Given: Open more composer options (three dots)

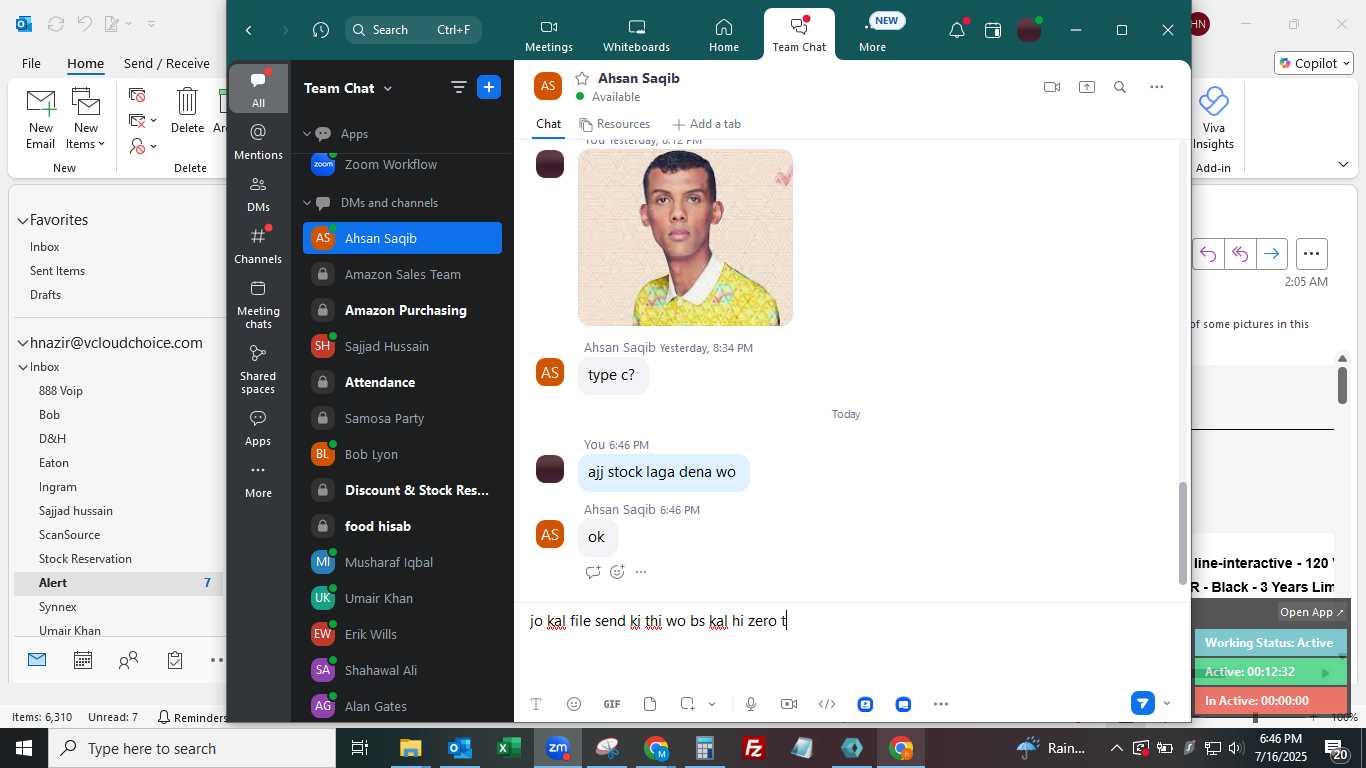Looking at the screenshot, I should click(x=941, y=704).
